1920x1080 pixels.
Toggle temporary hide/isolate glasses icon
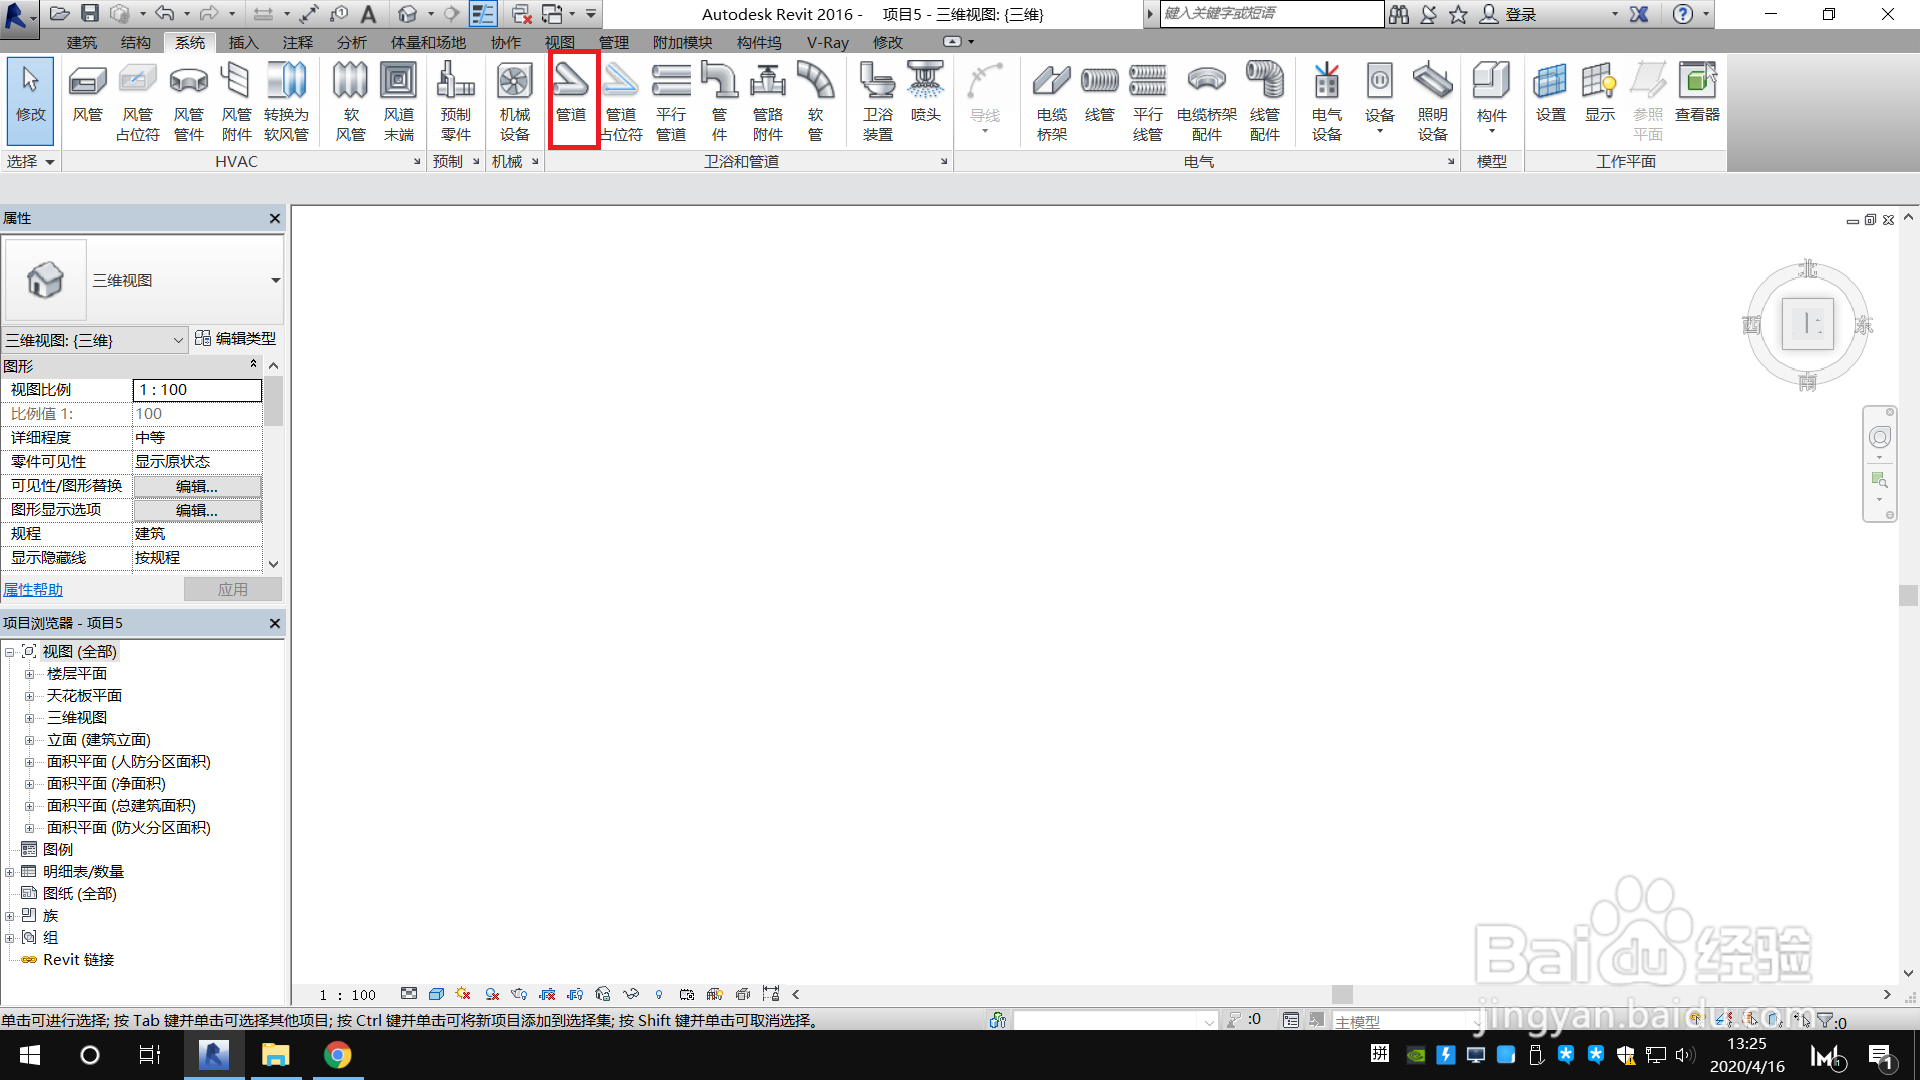(x=631, y=994)
